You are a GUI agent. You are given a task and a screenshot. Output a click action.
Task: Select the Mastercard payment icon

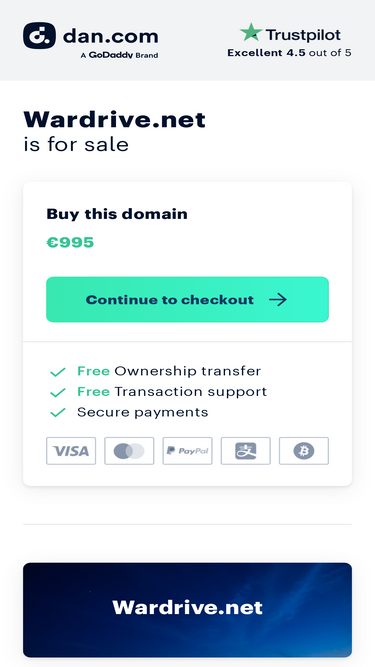[129, 451]
